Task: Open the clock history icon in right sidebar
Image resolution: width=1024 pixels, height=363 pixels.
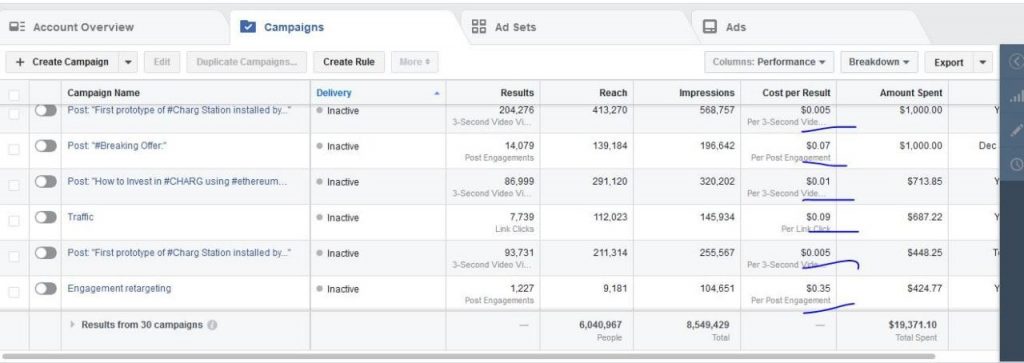Action: pyautogui.click(x=1016, y=165)
